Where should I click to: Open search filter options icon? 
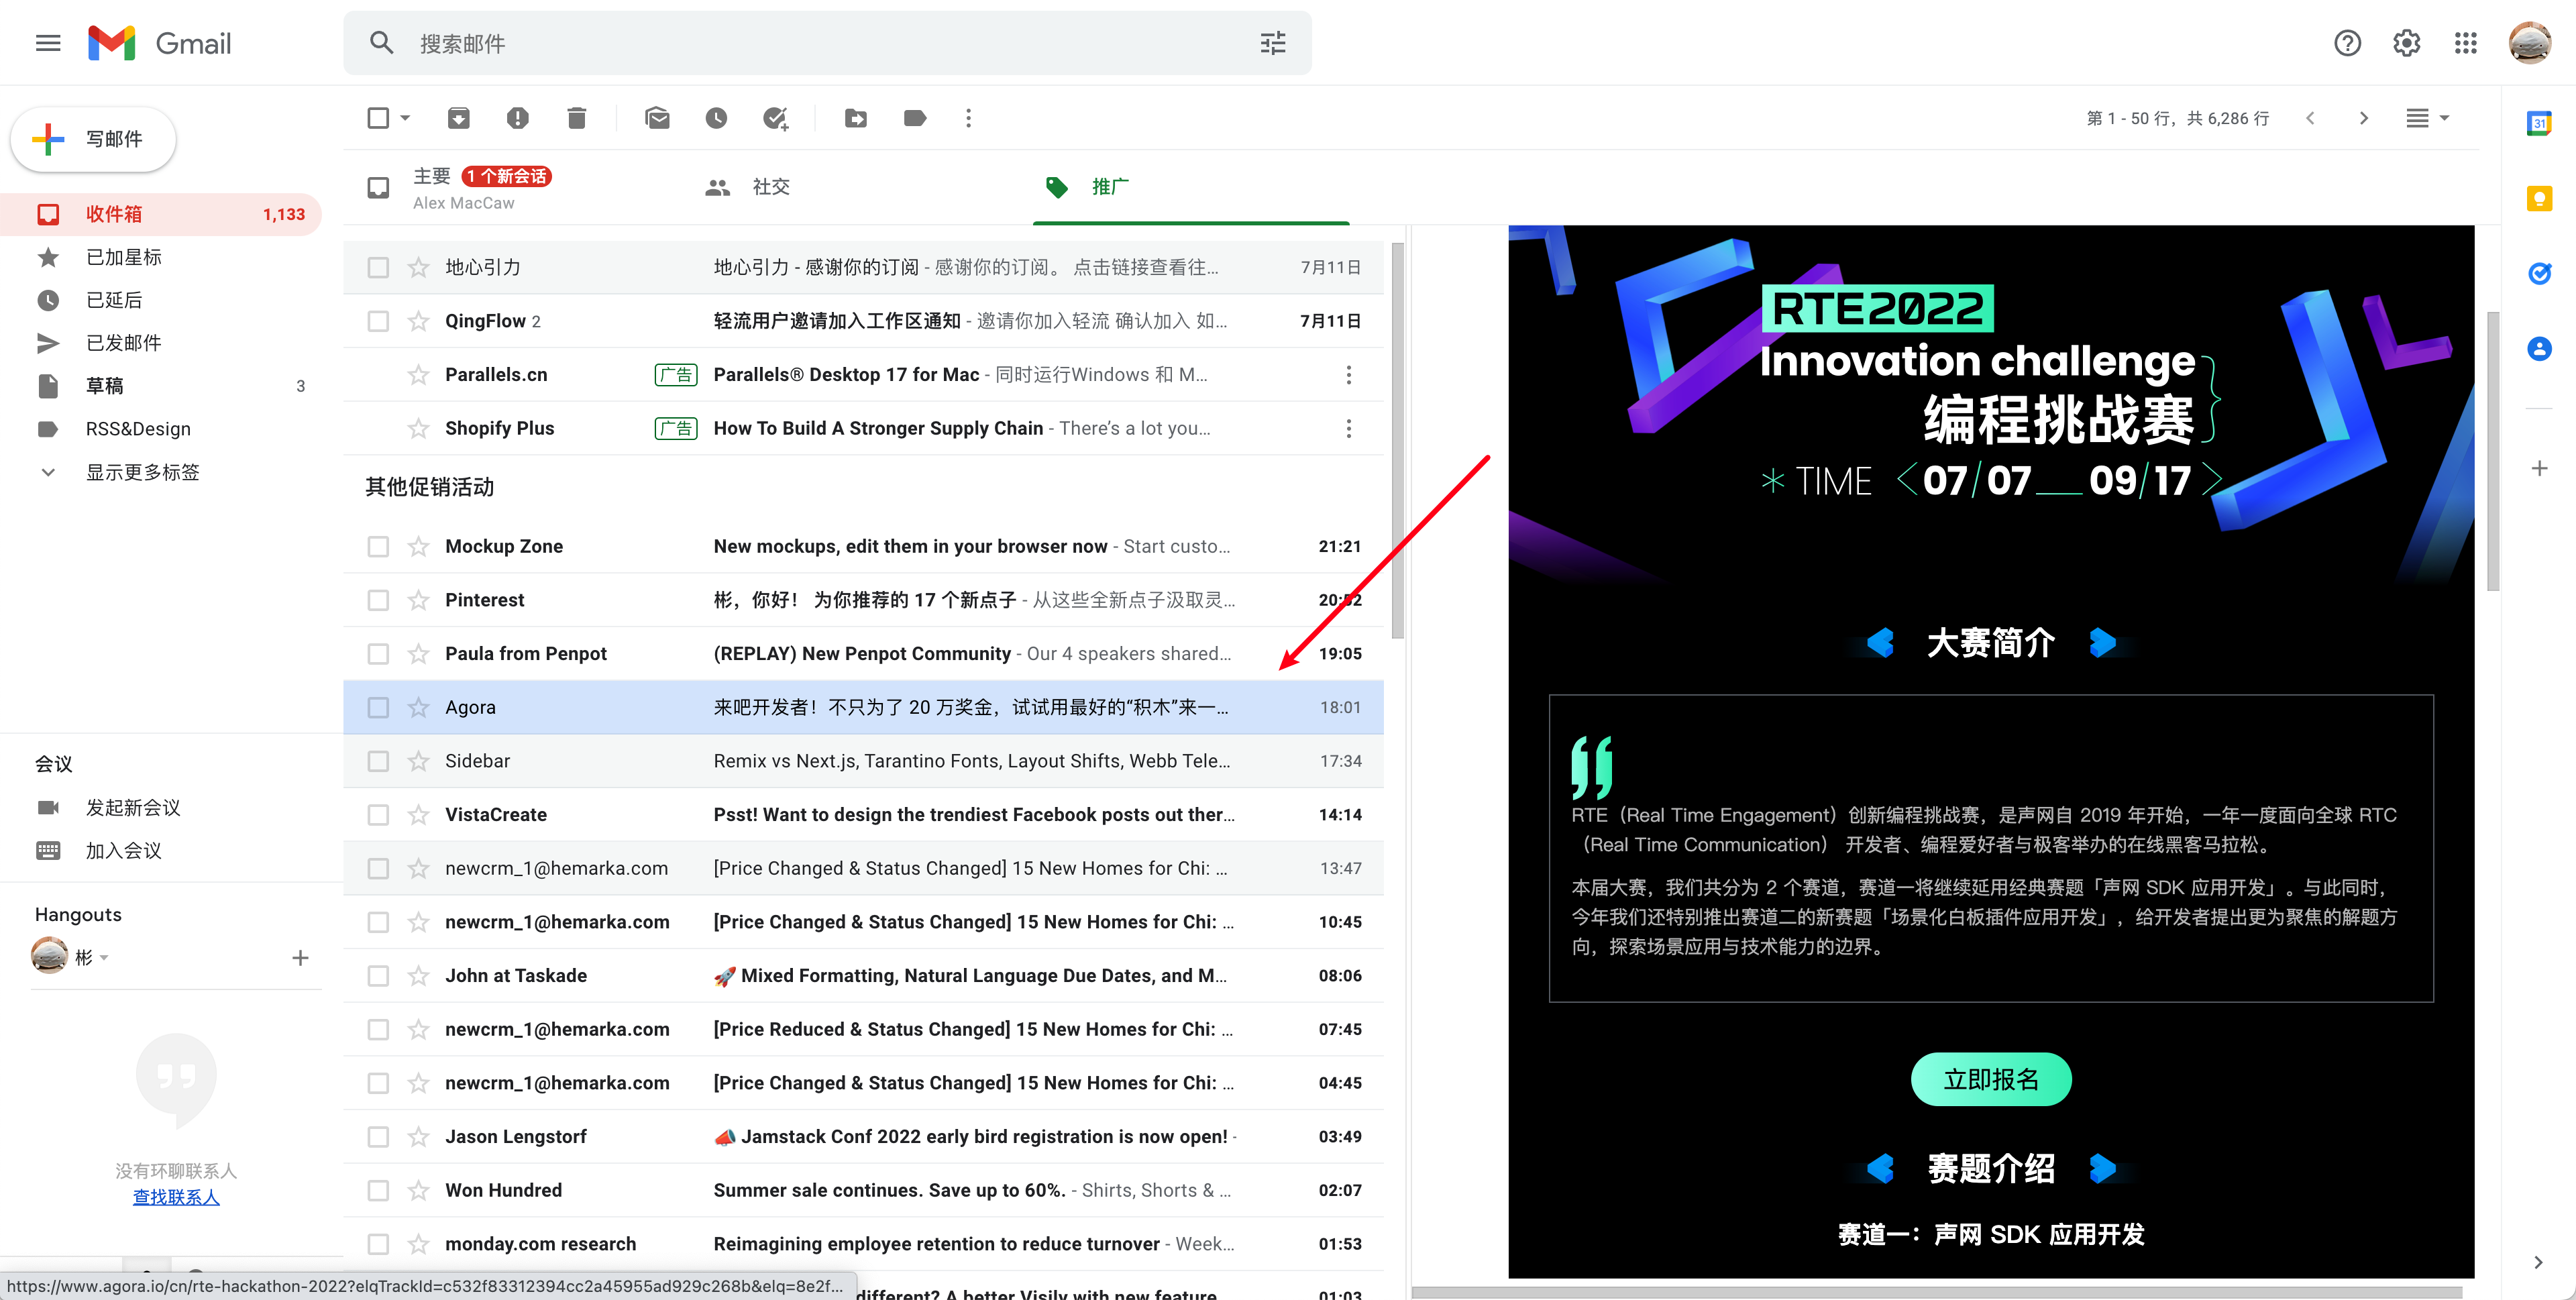pos(1272,43)
